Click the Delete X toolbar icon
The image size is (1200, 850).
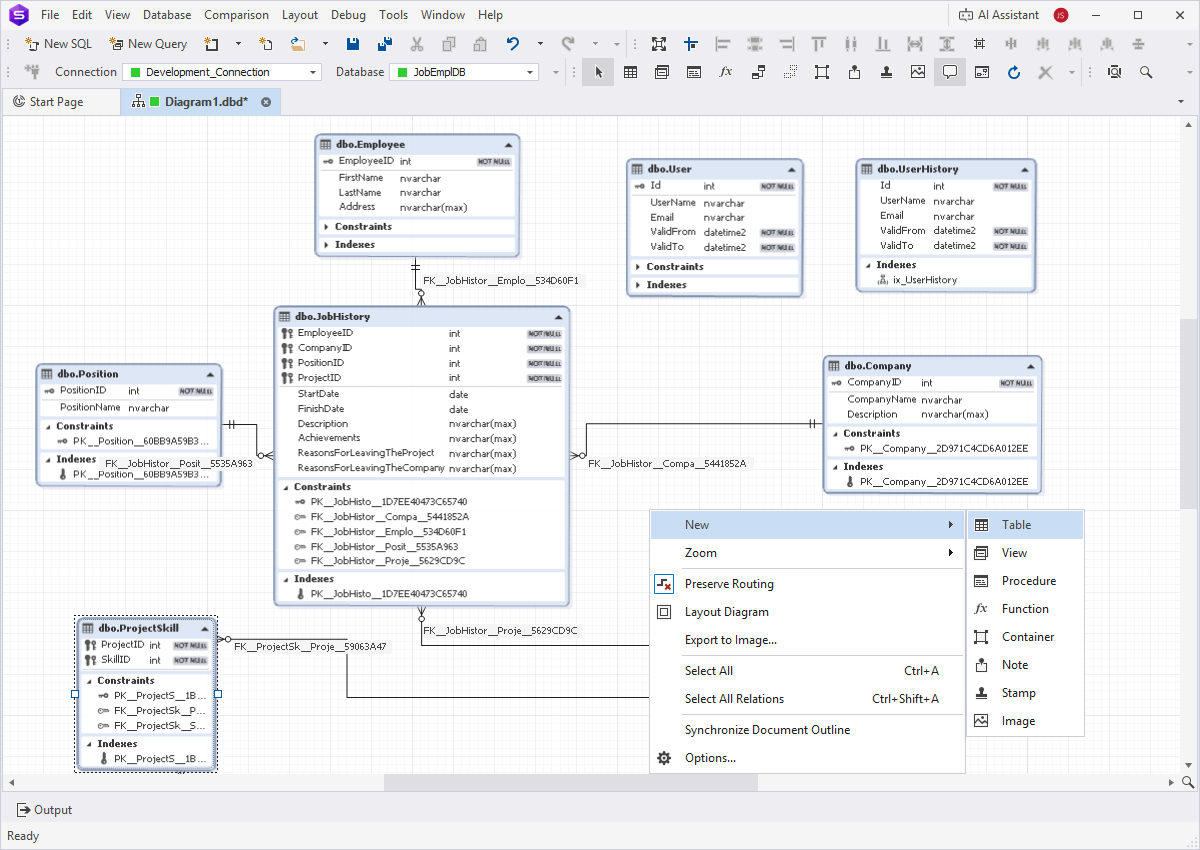click(1046, 72)
